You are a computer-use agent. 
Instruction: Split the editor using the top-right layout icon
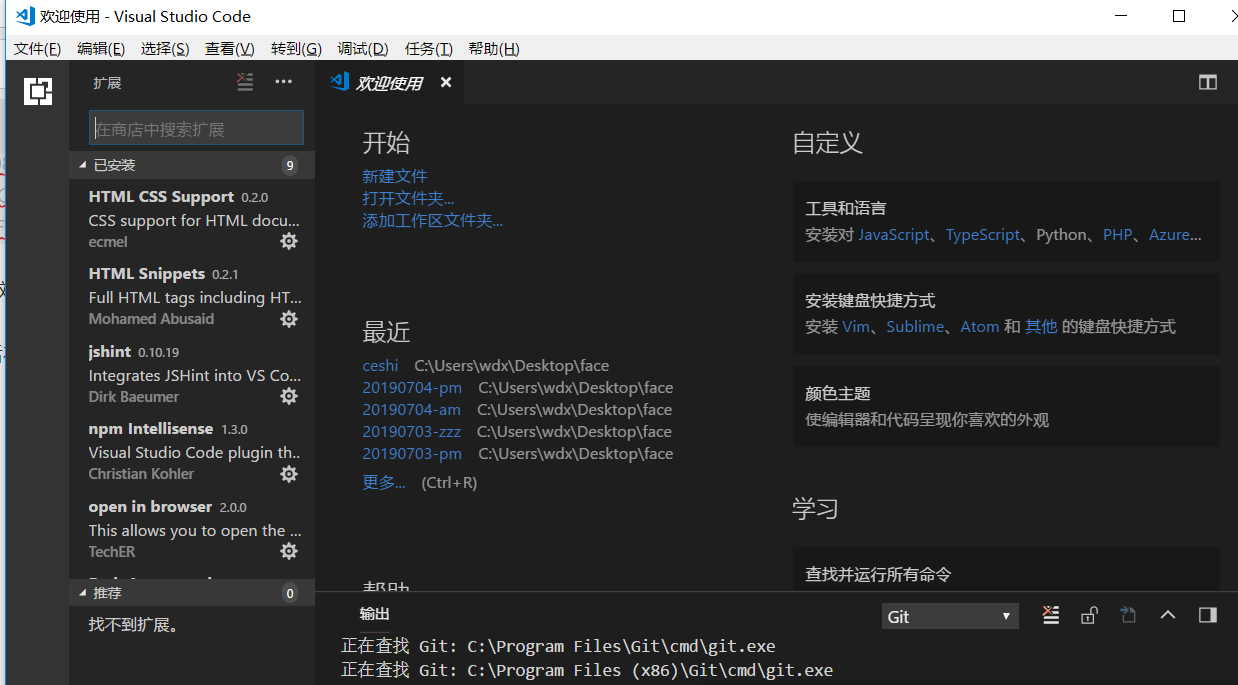[1207, 82]
